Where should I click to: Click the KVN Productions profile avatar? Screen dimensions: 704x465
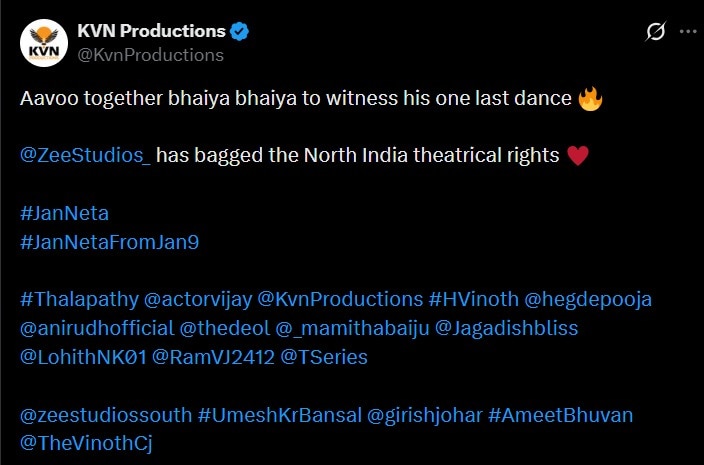(44, 41)
